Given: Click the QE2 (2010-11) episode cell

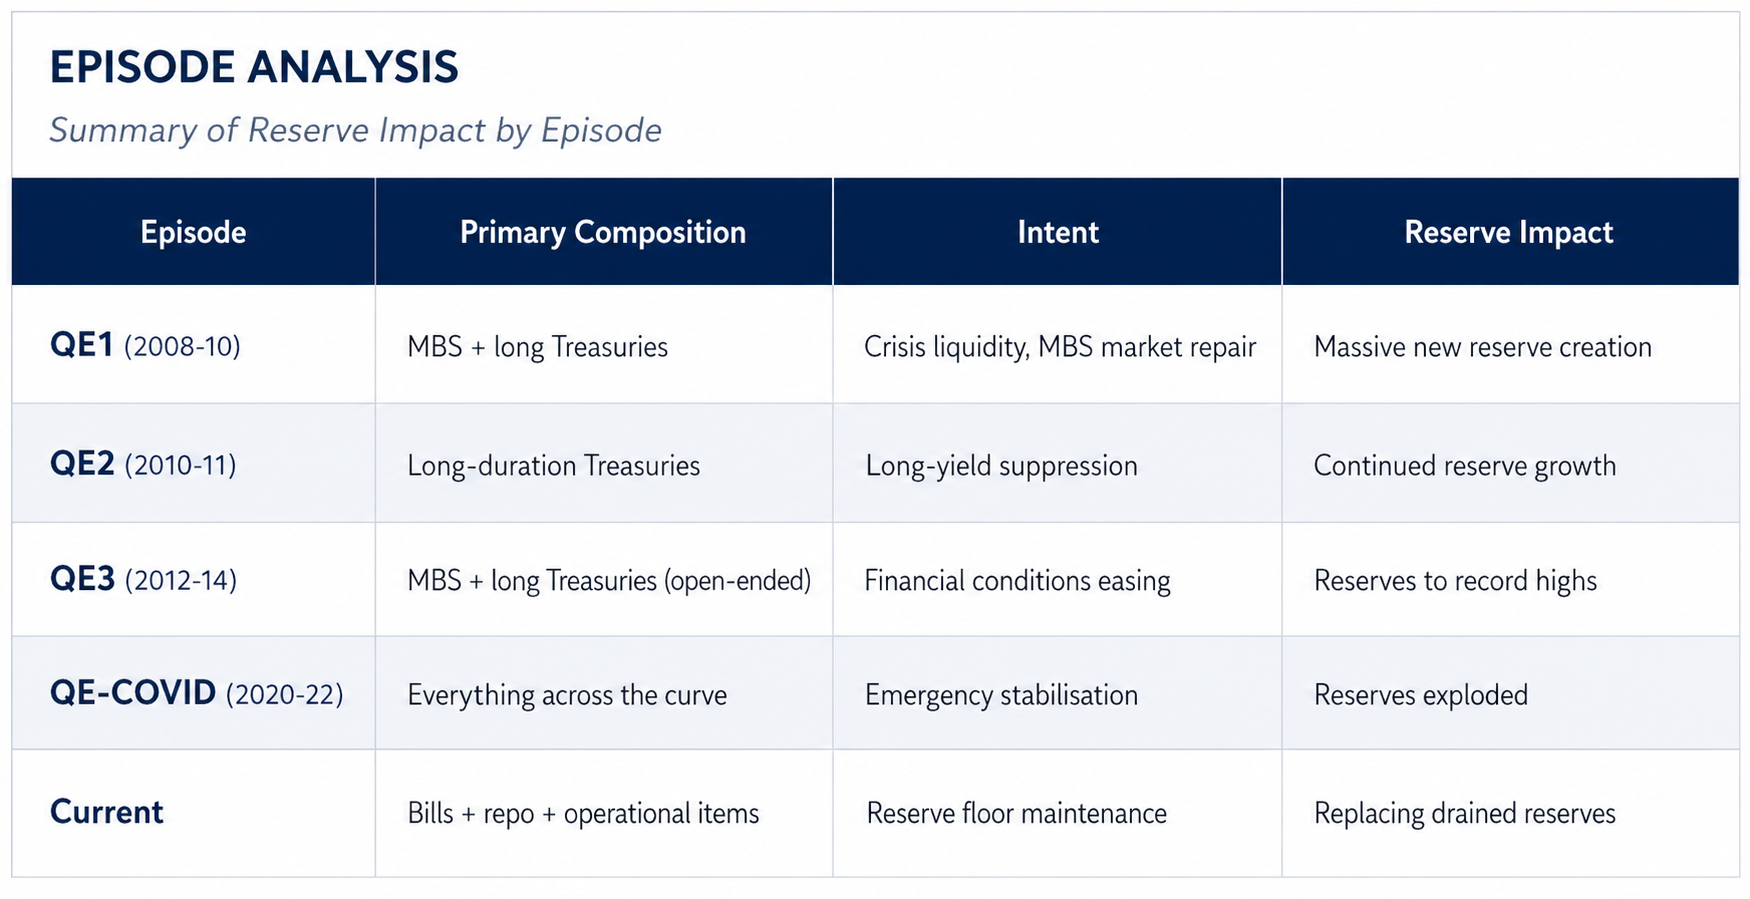Looking at the screenshot, I should click(x=143, y=464).
